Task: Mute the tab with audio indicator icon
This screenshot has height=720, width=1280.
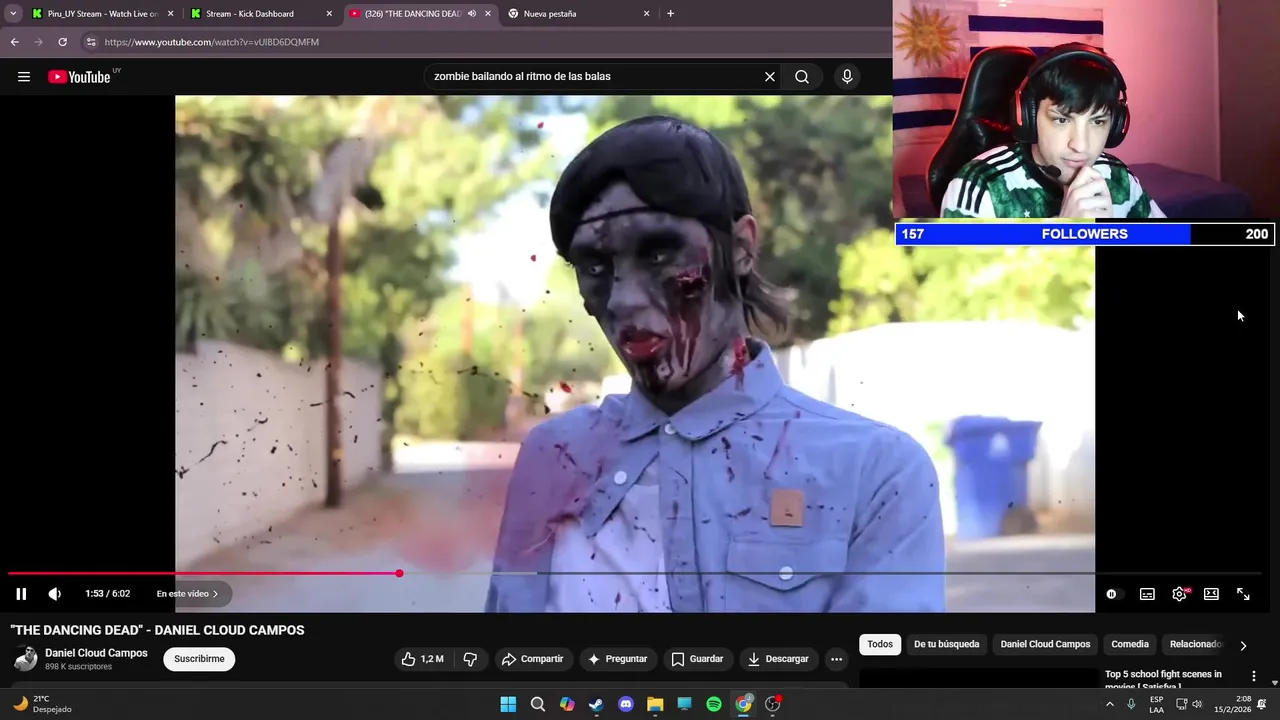Action: [x=472, y=14]
